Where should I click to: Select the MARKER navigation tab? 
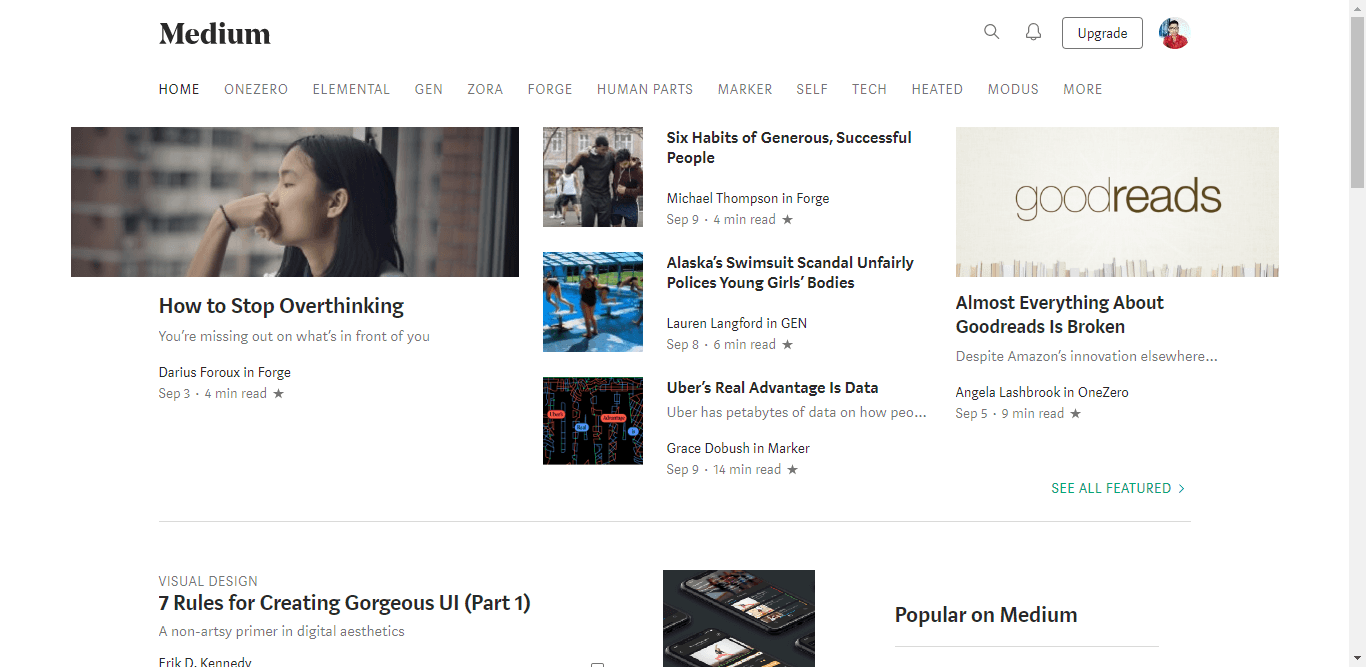[x=745, y=89]
